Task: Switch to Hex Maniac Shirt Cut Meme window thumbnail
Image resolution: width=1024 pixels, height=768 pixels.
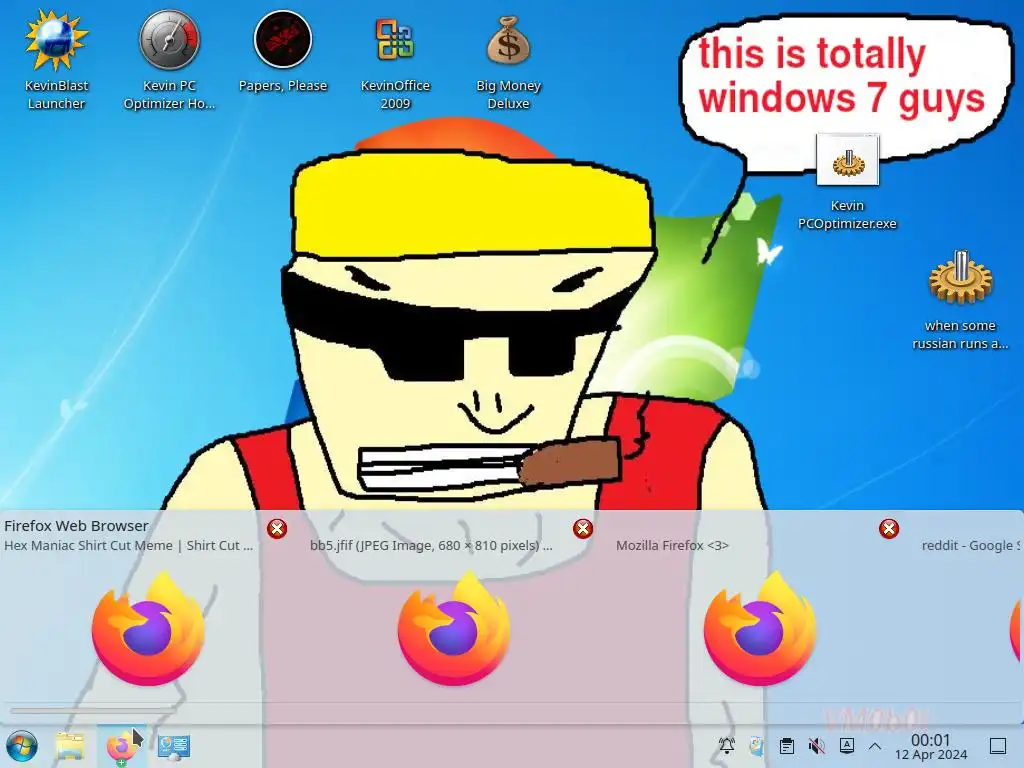Action: 148,628
